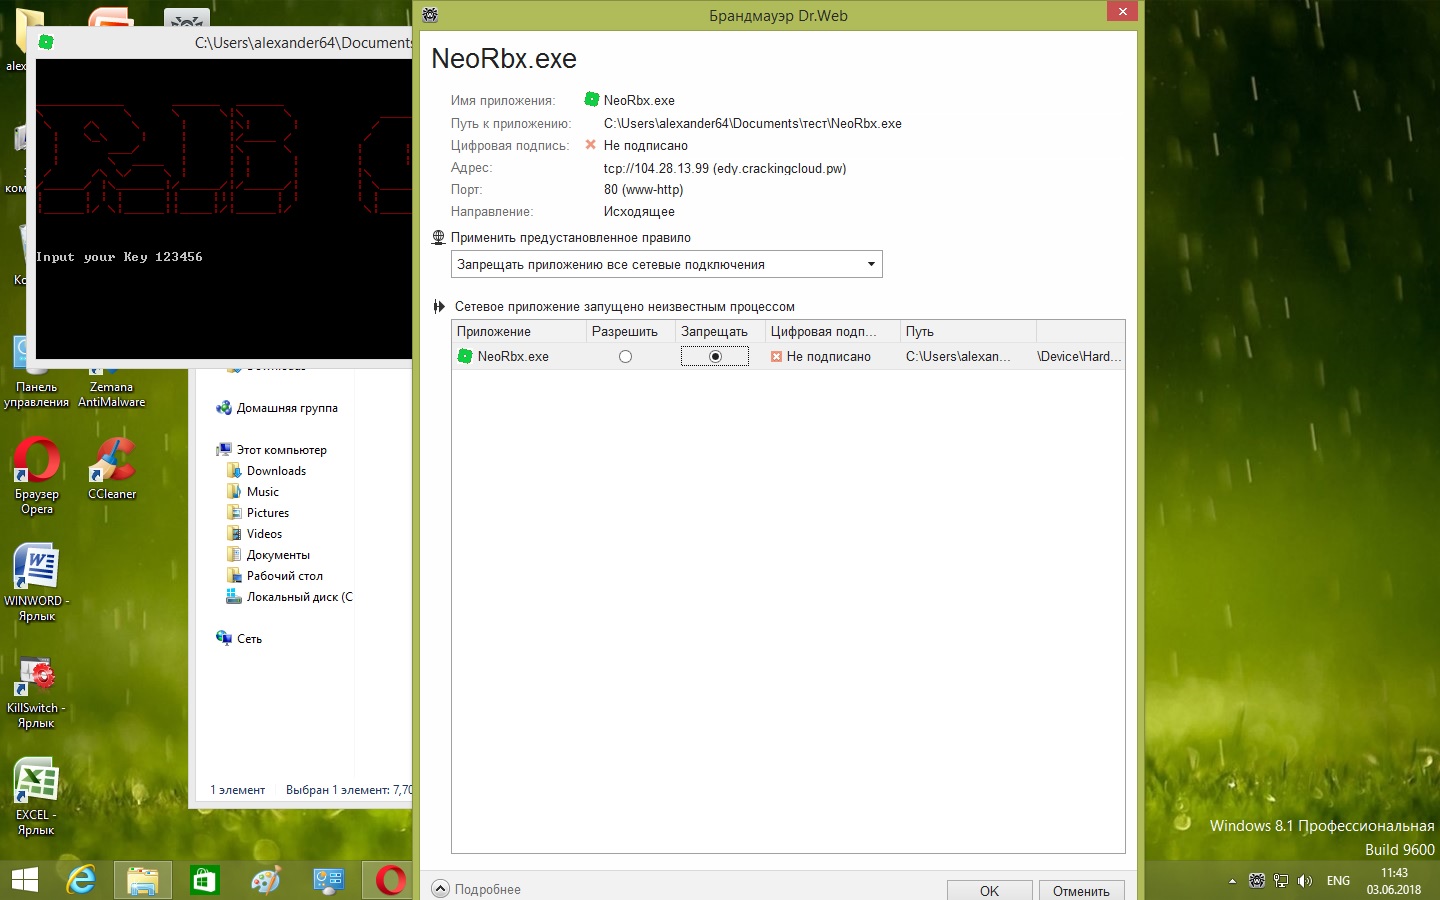Screen dimensions: 1440x900
Task: Click the KillSwitch desktop shortcut
Action: 36,690
